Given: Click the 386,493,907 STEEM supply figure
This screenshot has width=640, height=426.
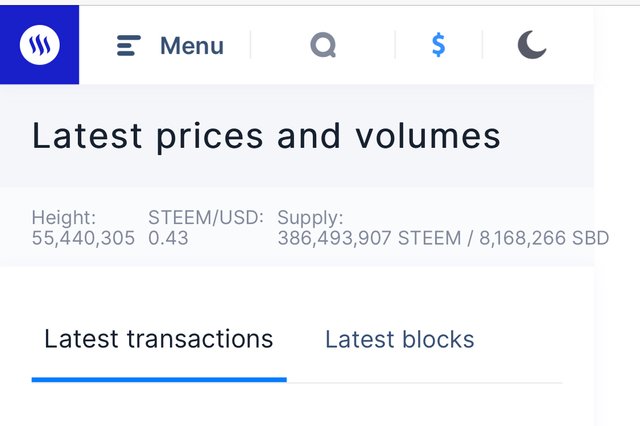Looking at the screenshot, I should [369, 238].
